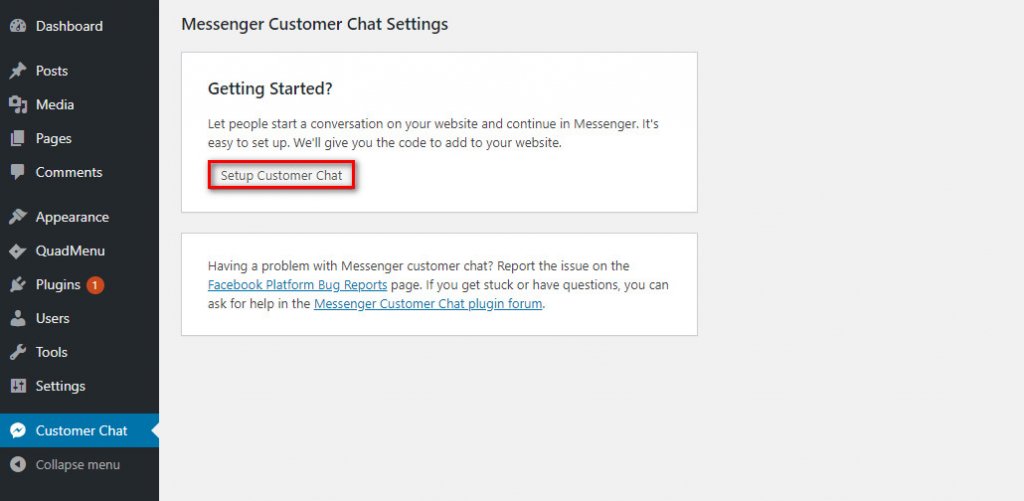Click the Getting Started? heading
Image resolution: width=1024 pixels, height=501 pixels.
click(270, 89)
